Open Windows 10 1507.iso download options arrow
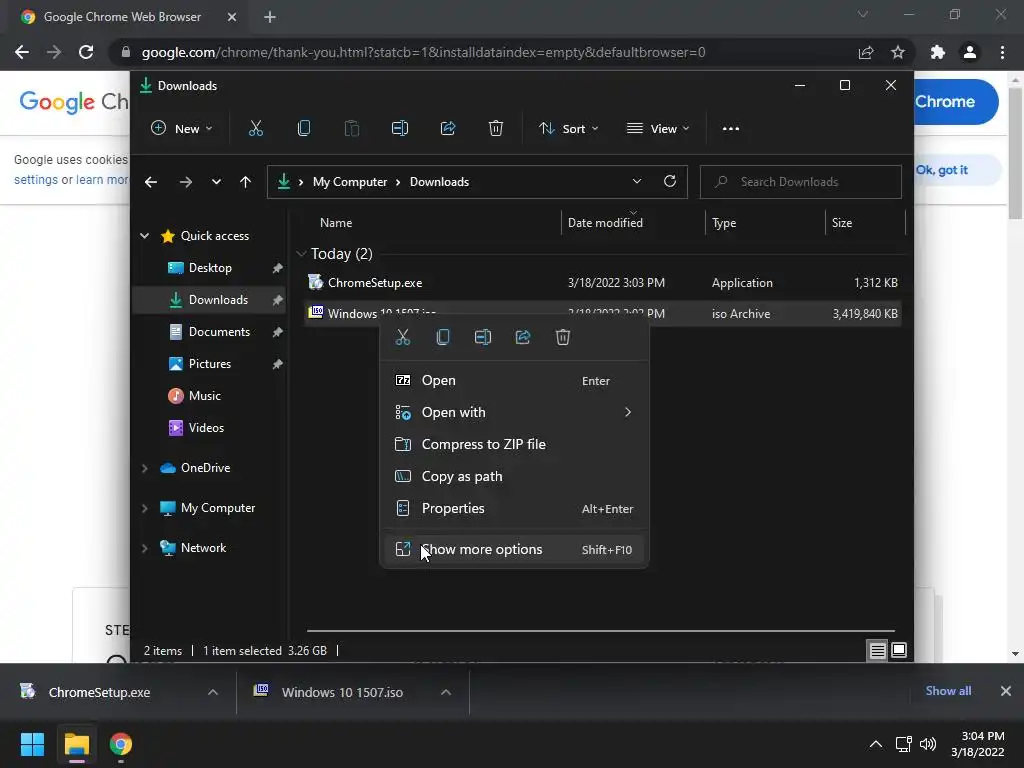 (x=446, y=692)
